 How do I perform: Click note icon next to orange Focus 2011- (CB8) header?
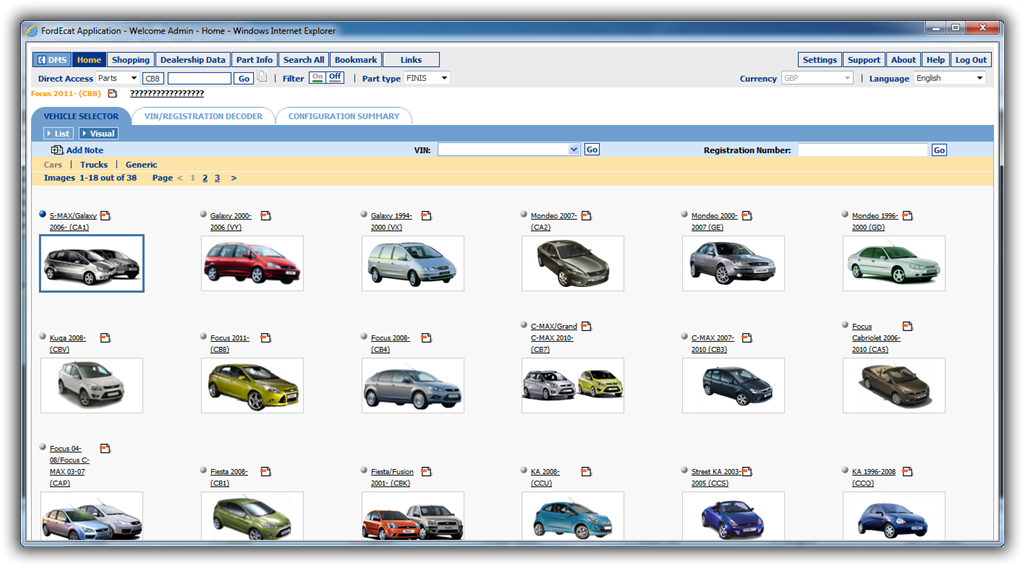(112, 93)
